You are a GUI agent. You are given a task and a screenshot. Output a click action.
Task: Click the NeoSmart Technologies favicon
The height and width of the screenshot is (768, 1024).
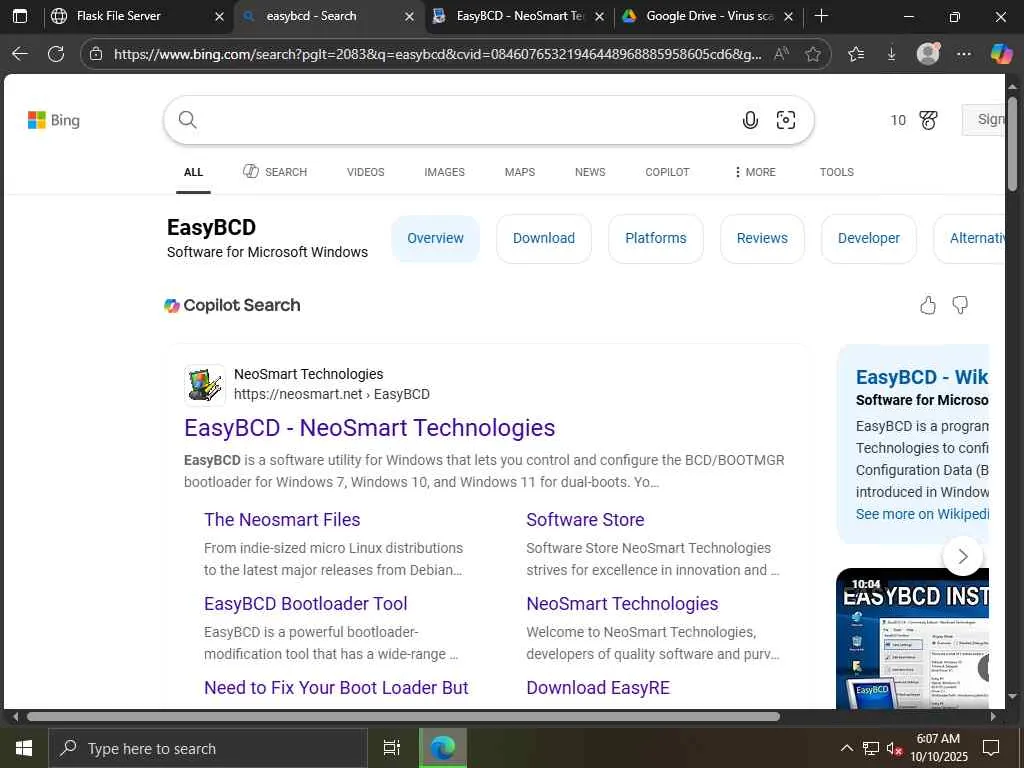(x=205, y=385)
